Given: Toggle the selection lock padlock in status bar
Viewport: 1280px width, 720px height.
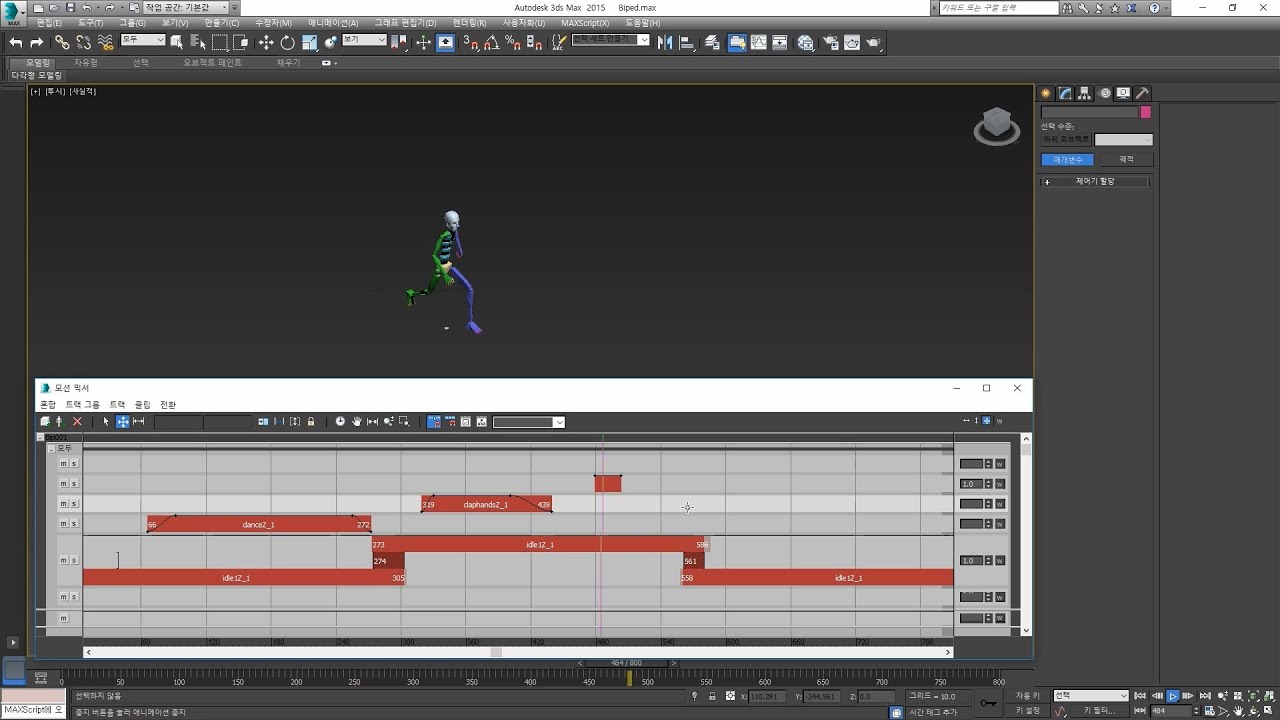Looking at the screenshot, I should [x=712, y=696].
